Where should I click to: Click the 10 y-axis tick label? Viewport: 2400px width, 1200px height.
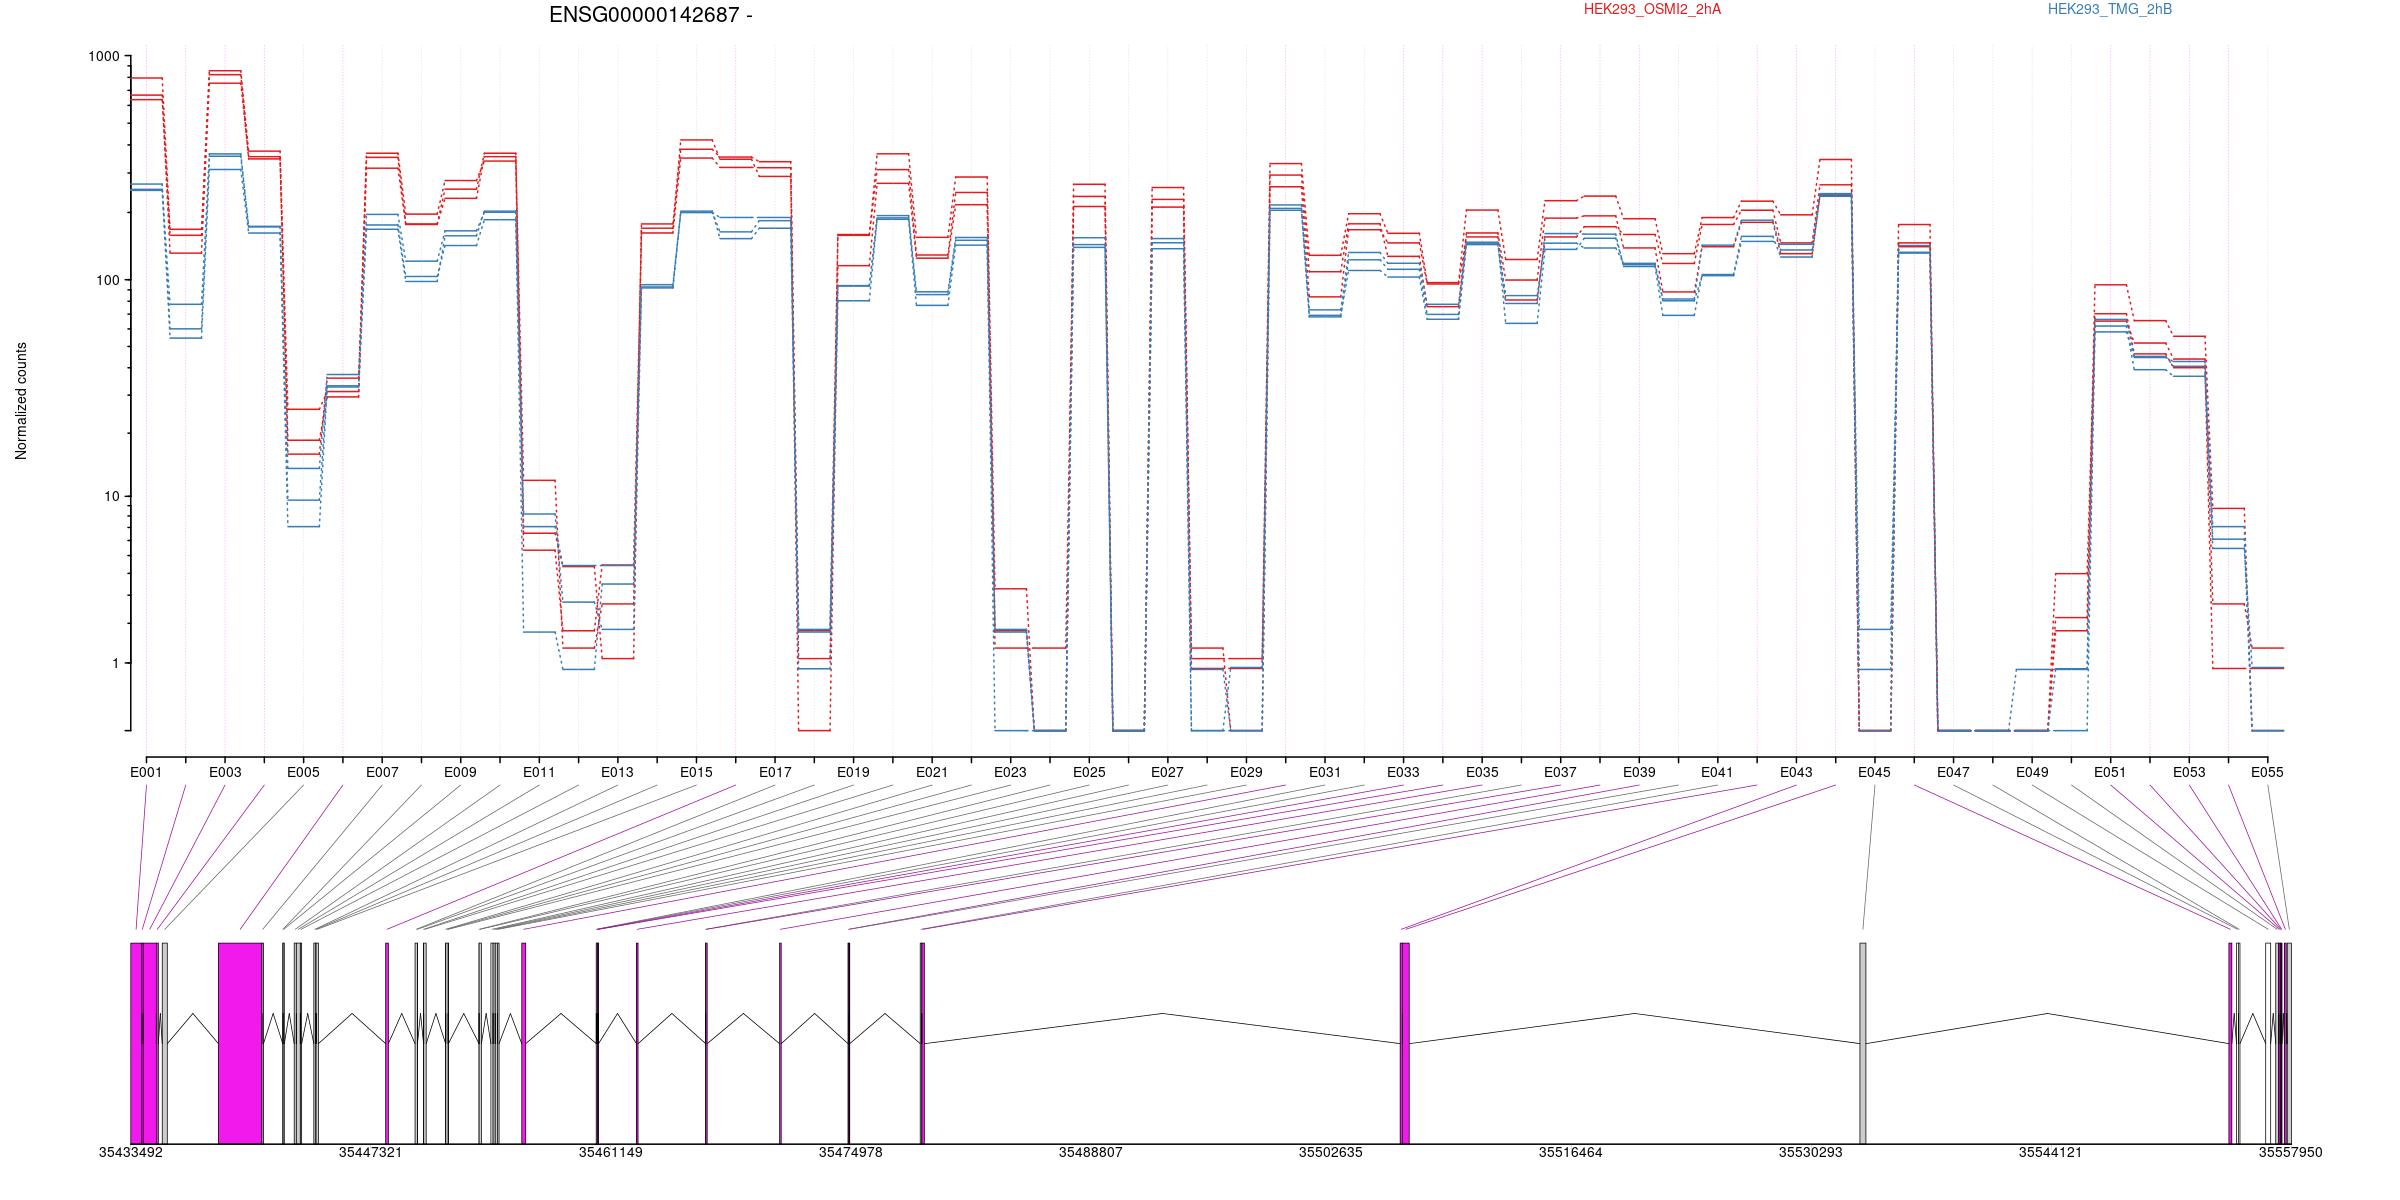pyautogui.click(x=111, y=496)
